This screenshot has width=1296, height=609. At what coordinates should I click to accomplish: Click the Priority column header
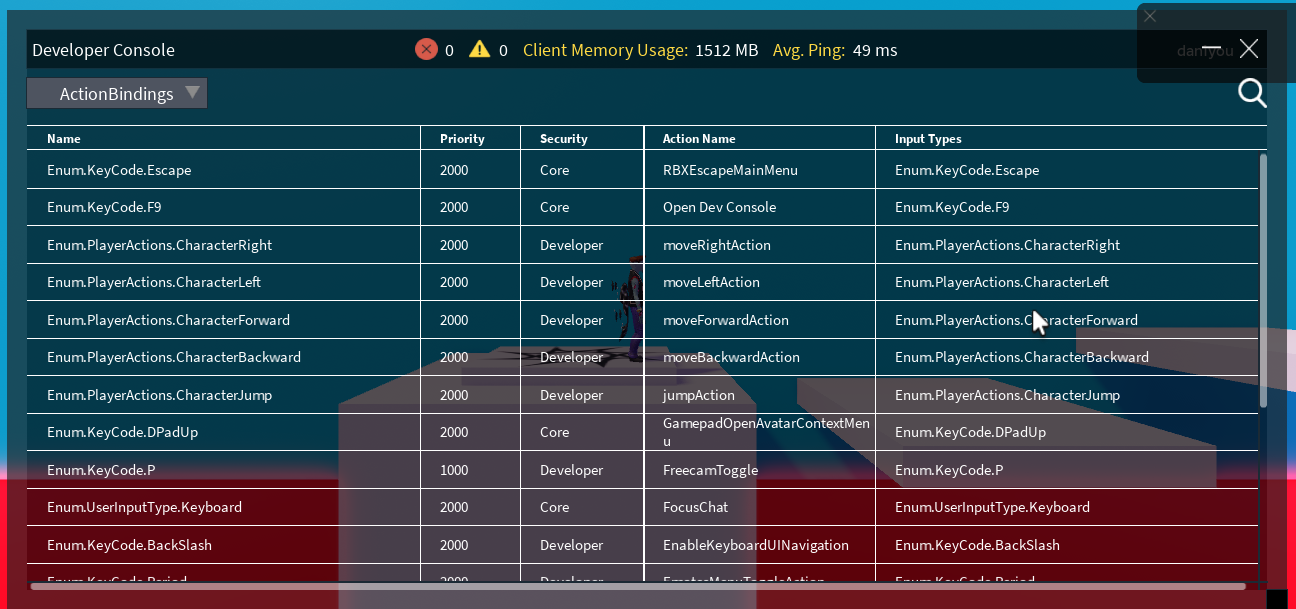click(462, 139)
